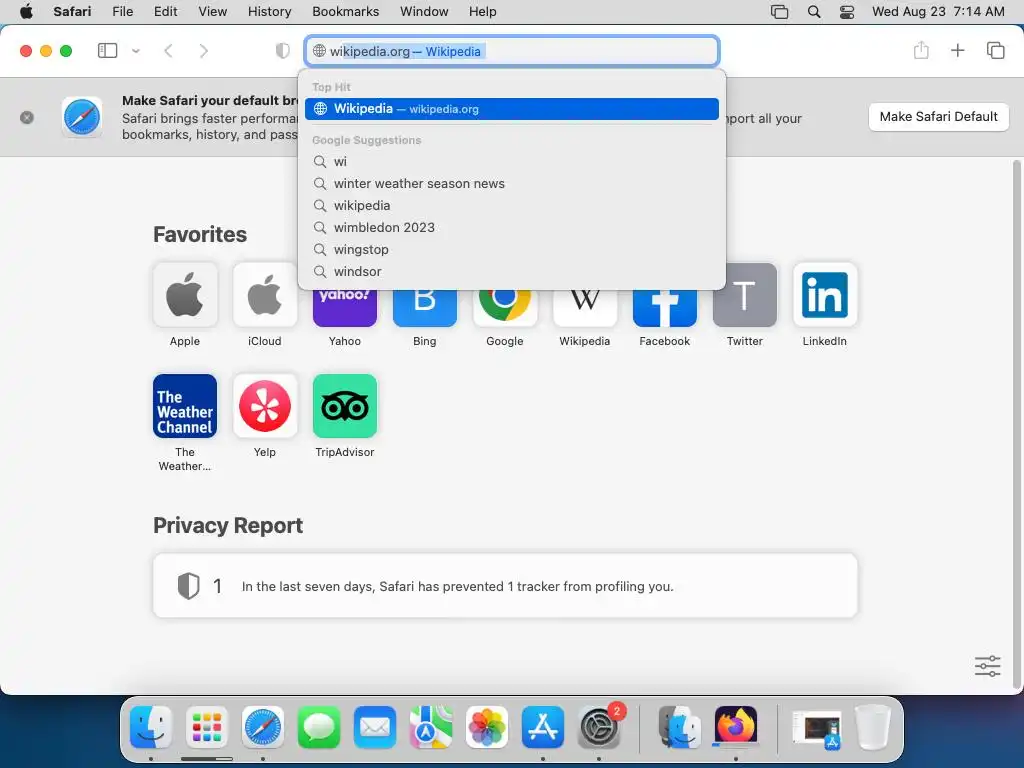This screenshot has height=768, width=1024.
Task: Open the File menu
Action: pyautogui.click(x=123, y=11)
